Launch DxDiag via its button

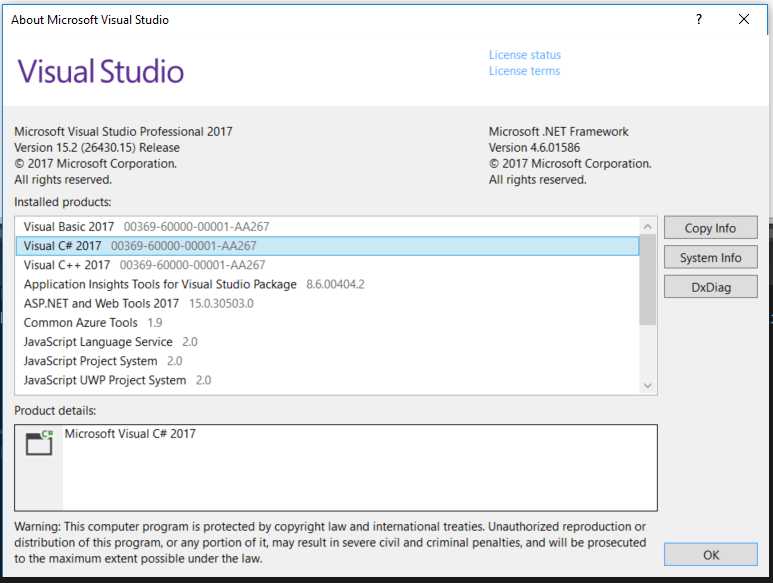point(710,287)
